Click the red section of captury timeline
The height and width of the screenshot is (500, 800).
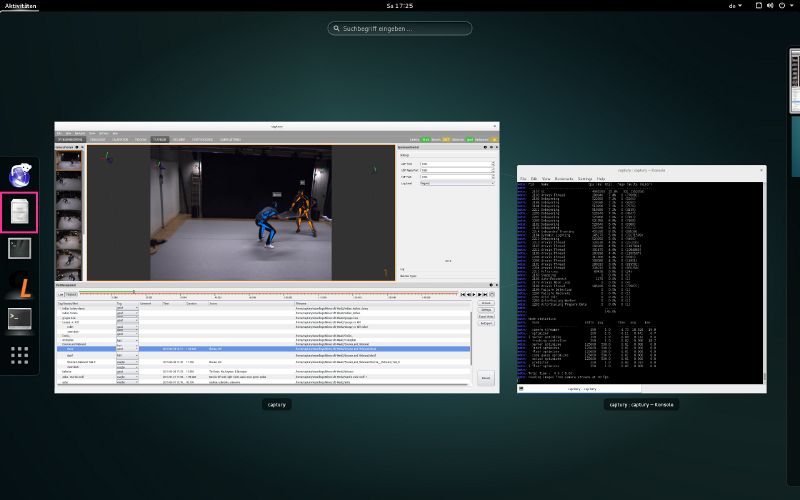[296, 293]
